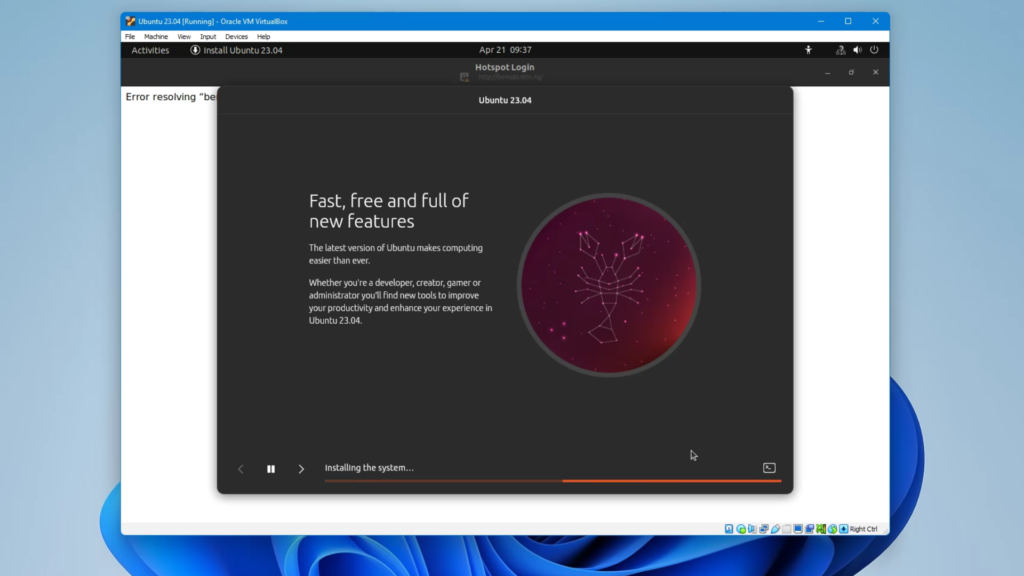1024x576 pixels.
Task: Click the mouse integration status icon
Action: (x=832, y=529)
